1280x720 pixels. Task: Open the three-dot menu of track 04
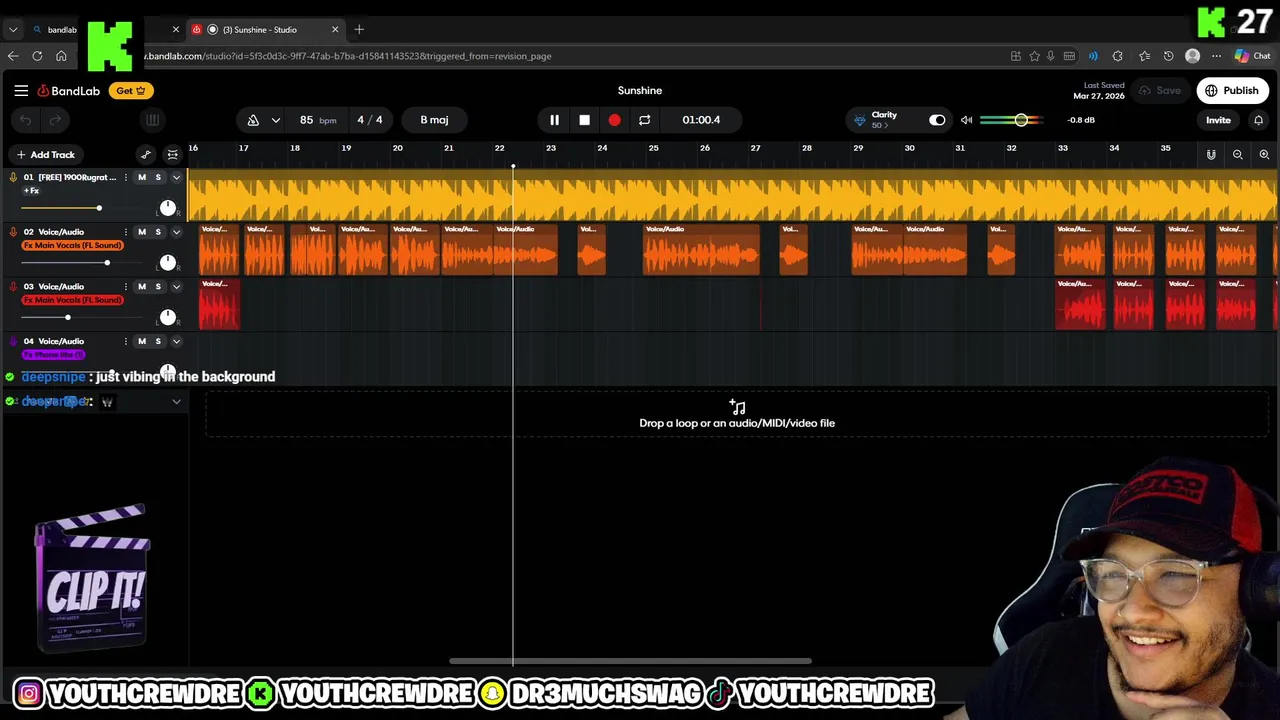[x=125, y=341]
